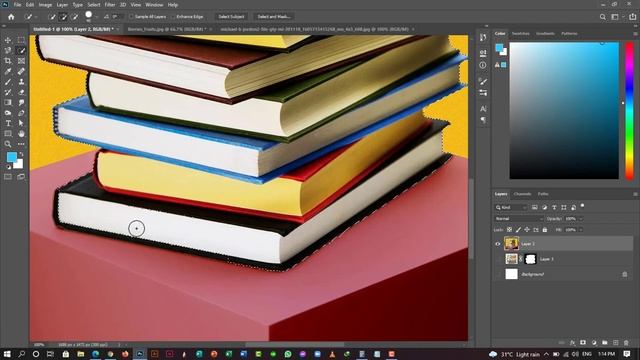Open the Search icon in options bar
Screen dimensions: 640x360
click(602, 17)
